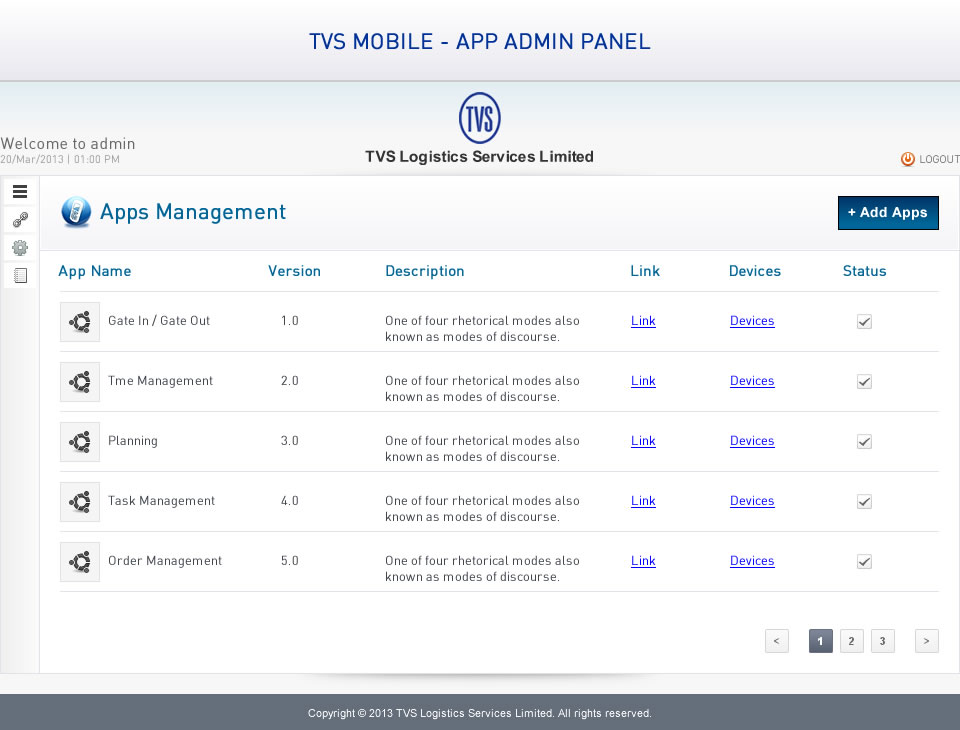The height and width of the screenshot is (730, 960).
Task: Click the Status column header
Action: [x=864, y=271]
